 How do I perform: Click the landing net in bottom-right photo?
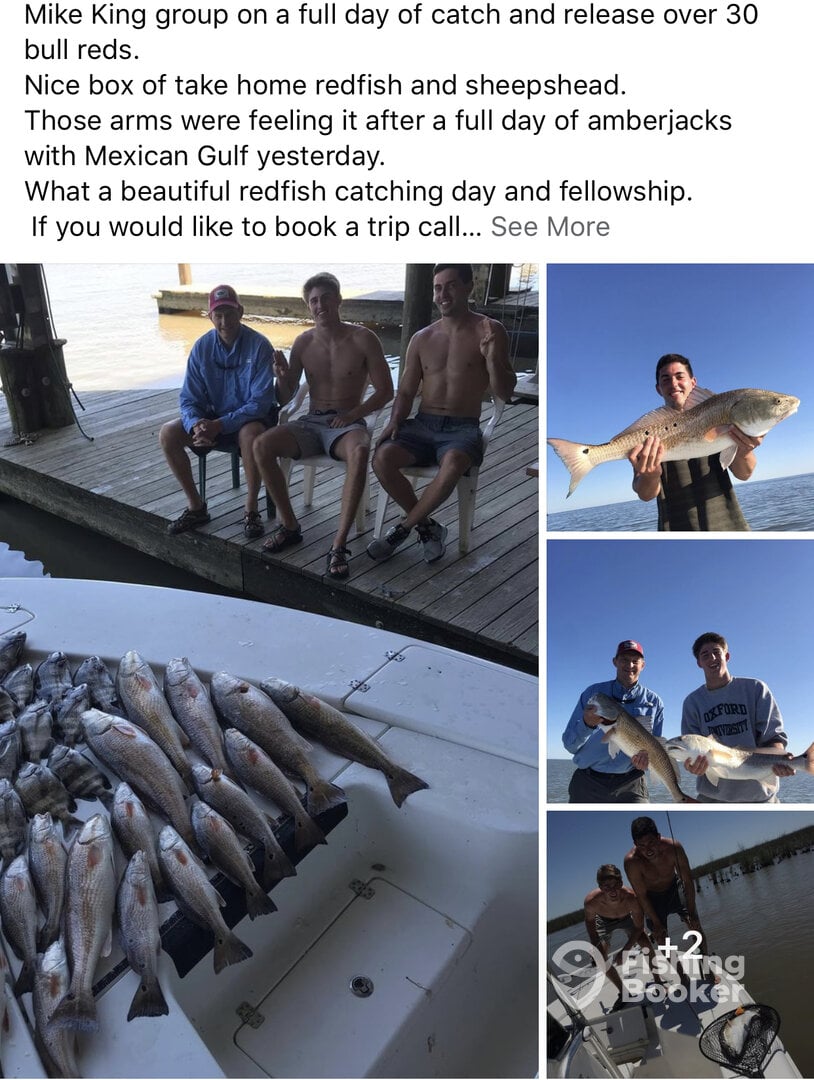point(740,1041)
